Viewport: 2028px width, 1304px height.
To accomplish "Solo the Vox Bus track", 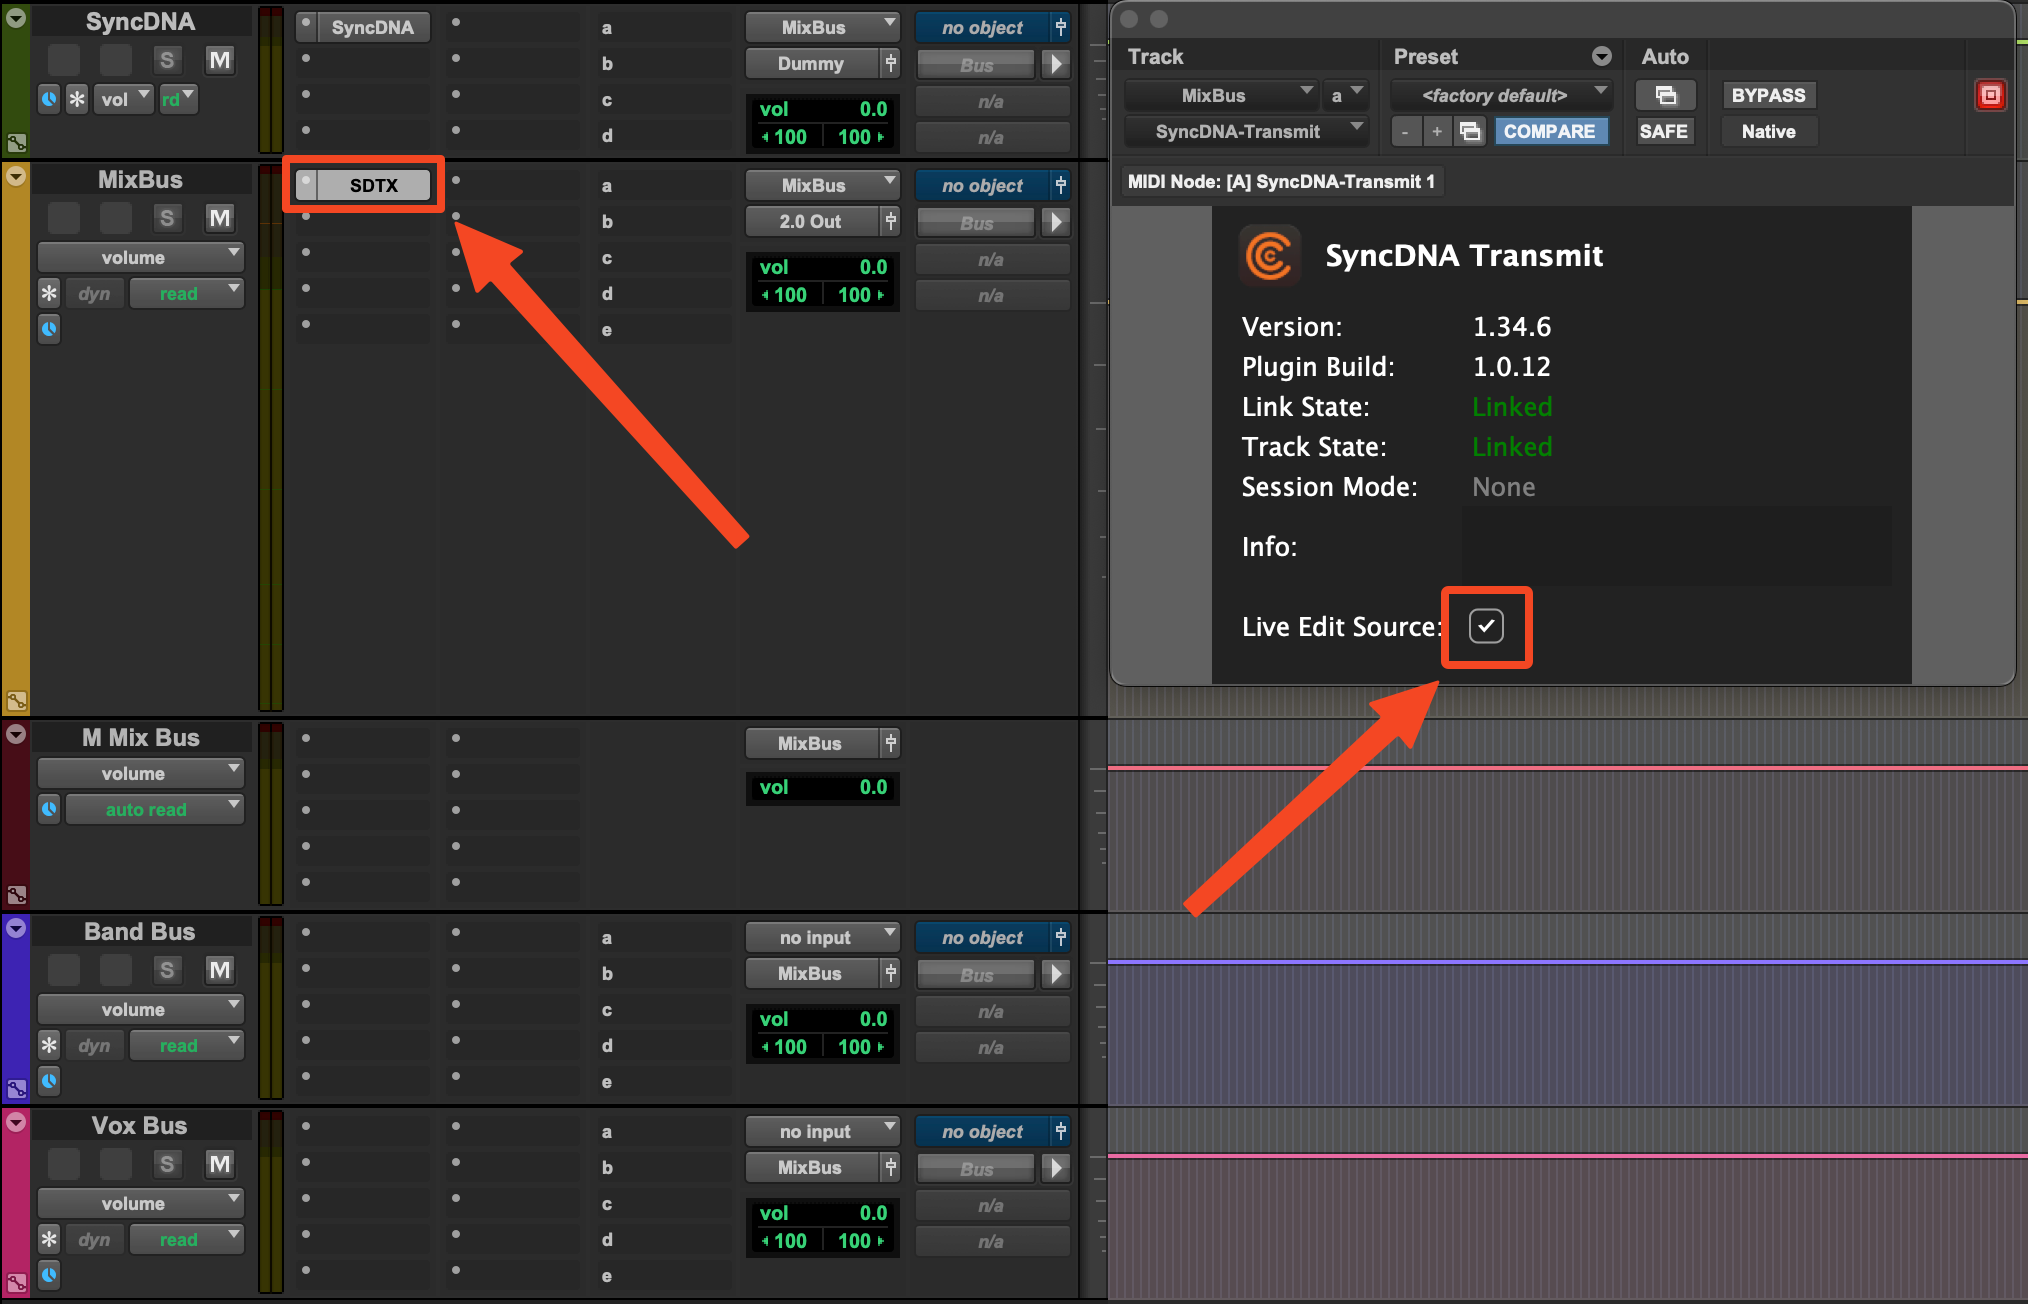I will point(167,1163).
